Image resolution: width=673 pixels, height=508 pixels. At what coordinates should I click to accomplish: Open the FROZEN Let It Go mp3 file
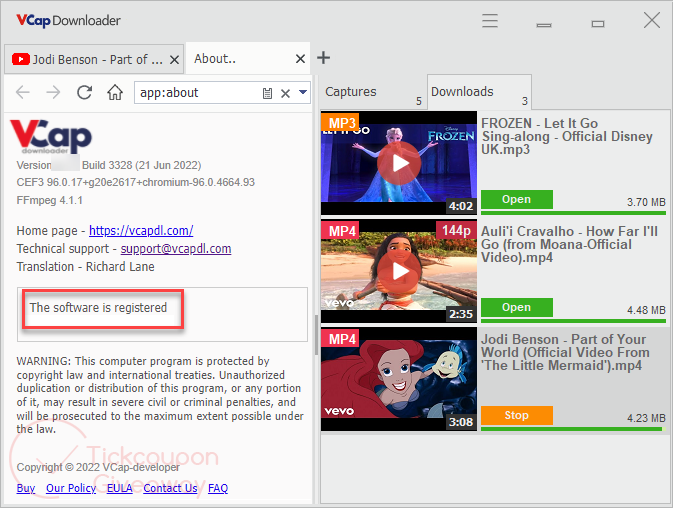517,200
